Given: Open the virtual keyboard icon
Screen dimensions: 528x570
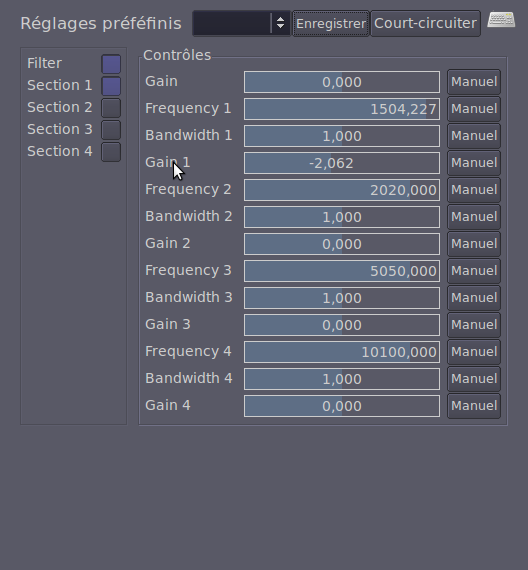Looking at the screenshot, I should [x=501, y=20].
